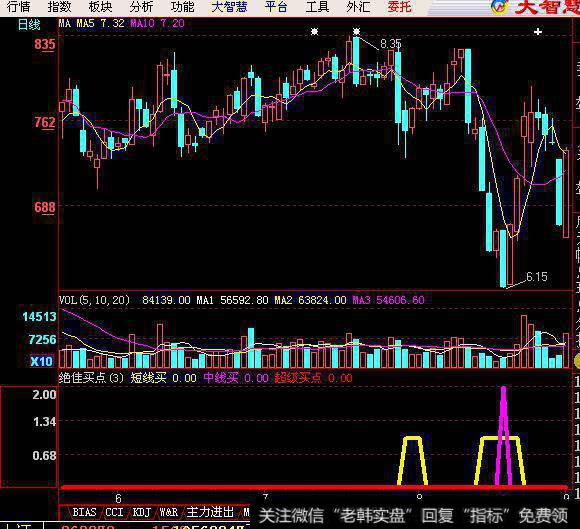Open the 功能 menu
The image size is (580, 529).
click(183, 7)
